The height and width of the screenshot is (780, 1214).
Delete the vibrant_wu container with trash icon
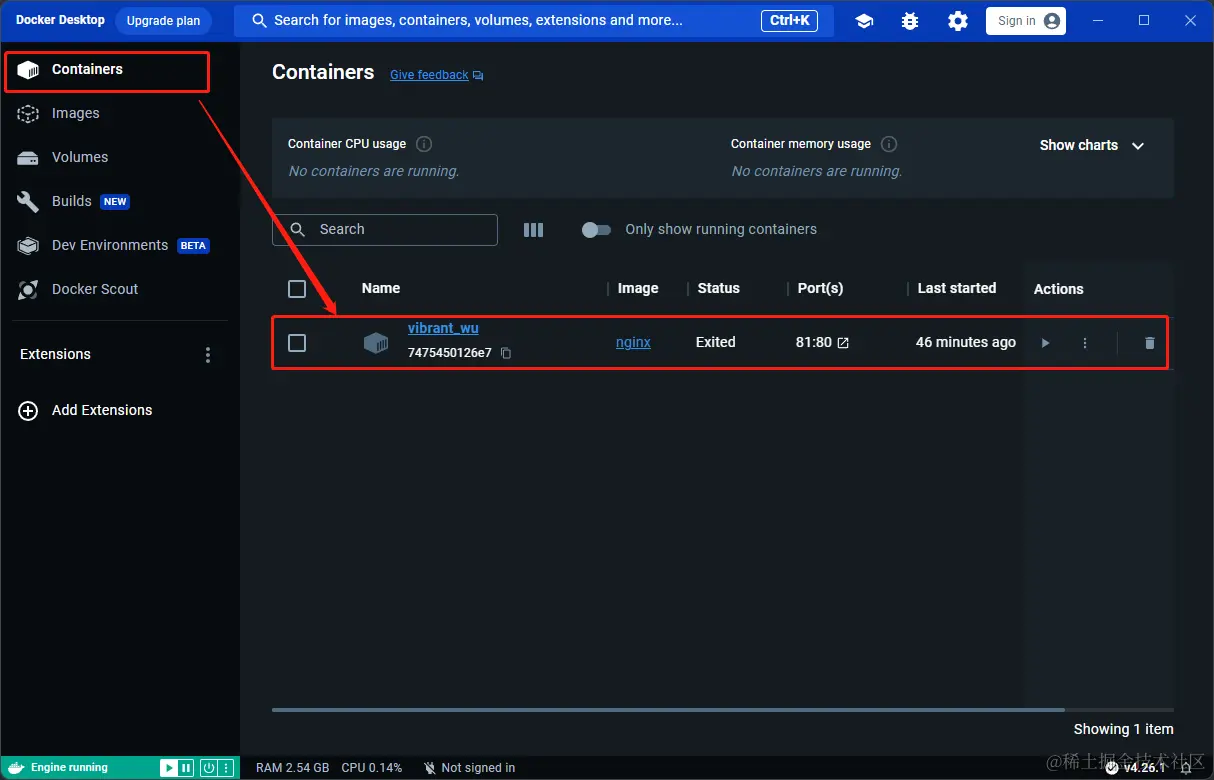pos(1148,342)
